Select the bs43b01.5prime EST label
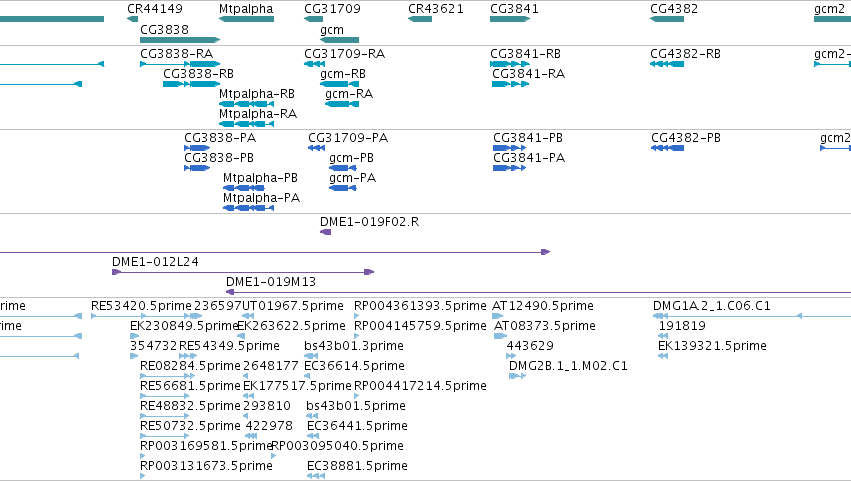Viewport: 851px width, 481px height. pyautogui.click(x=356, y=406)
